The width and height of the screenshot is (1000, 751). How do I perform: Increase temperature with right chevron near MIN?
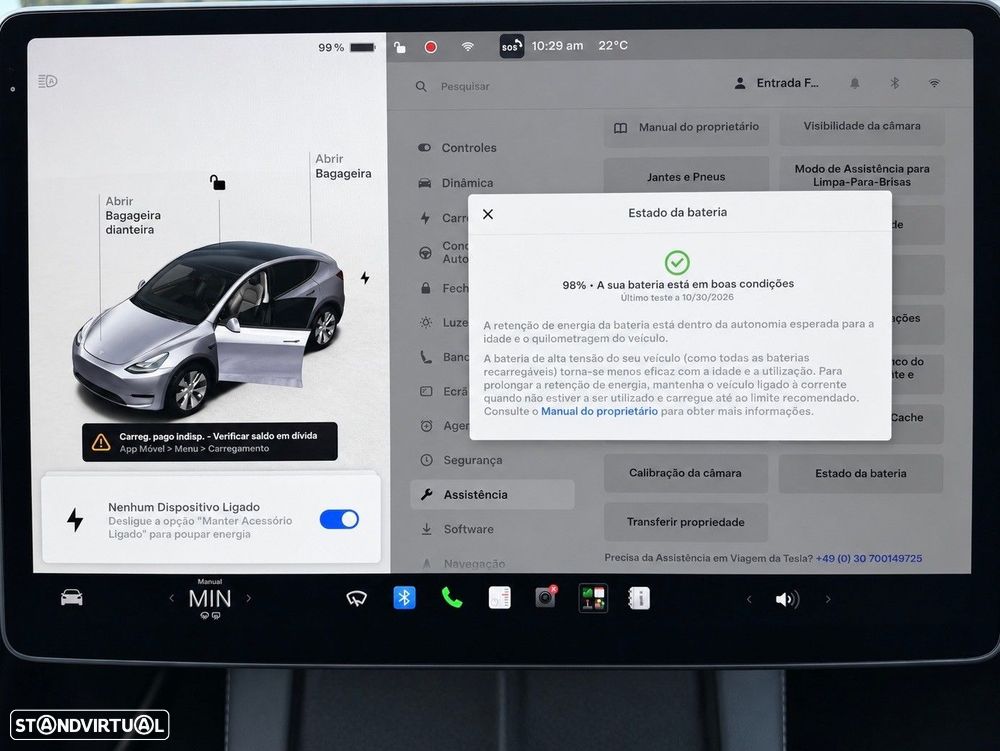point(249,598)
